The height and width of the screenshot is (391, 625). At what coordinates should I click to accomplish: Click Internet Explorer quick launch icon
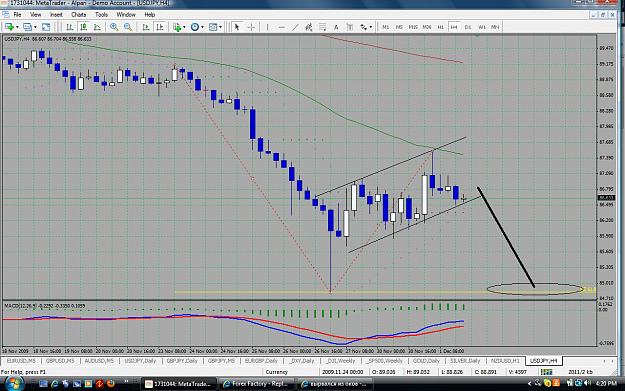pos(55,383)
